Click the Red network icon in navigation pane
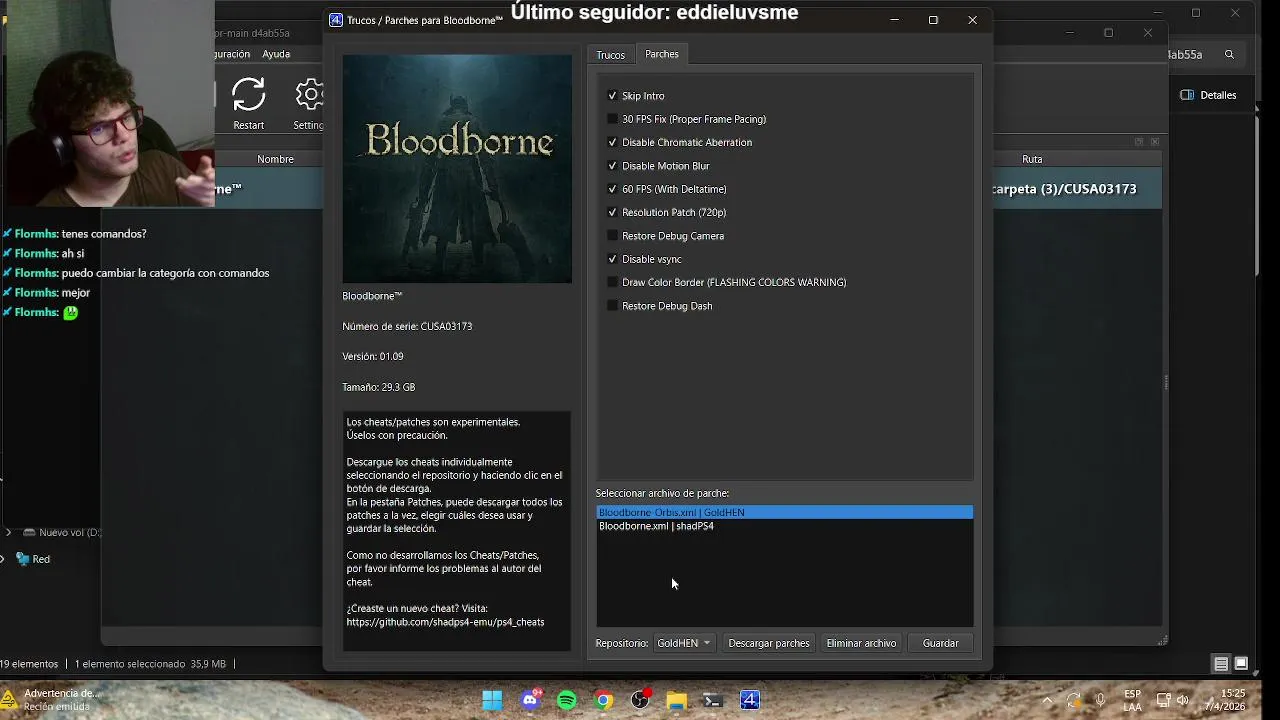Screen dimensions: 1280x720 (23, 559)
